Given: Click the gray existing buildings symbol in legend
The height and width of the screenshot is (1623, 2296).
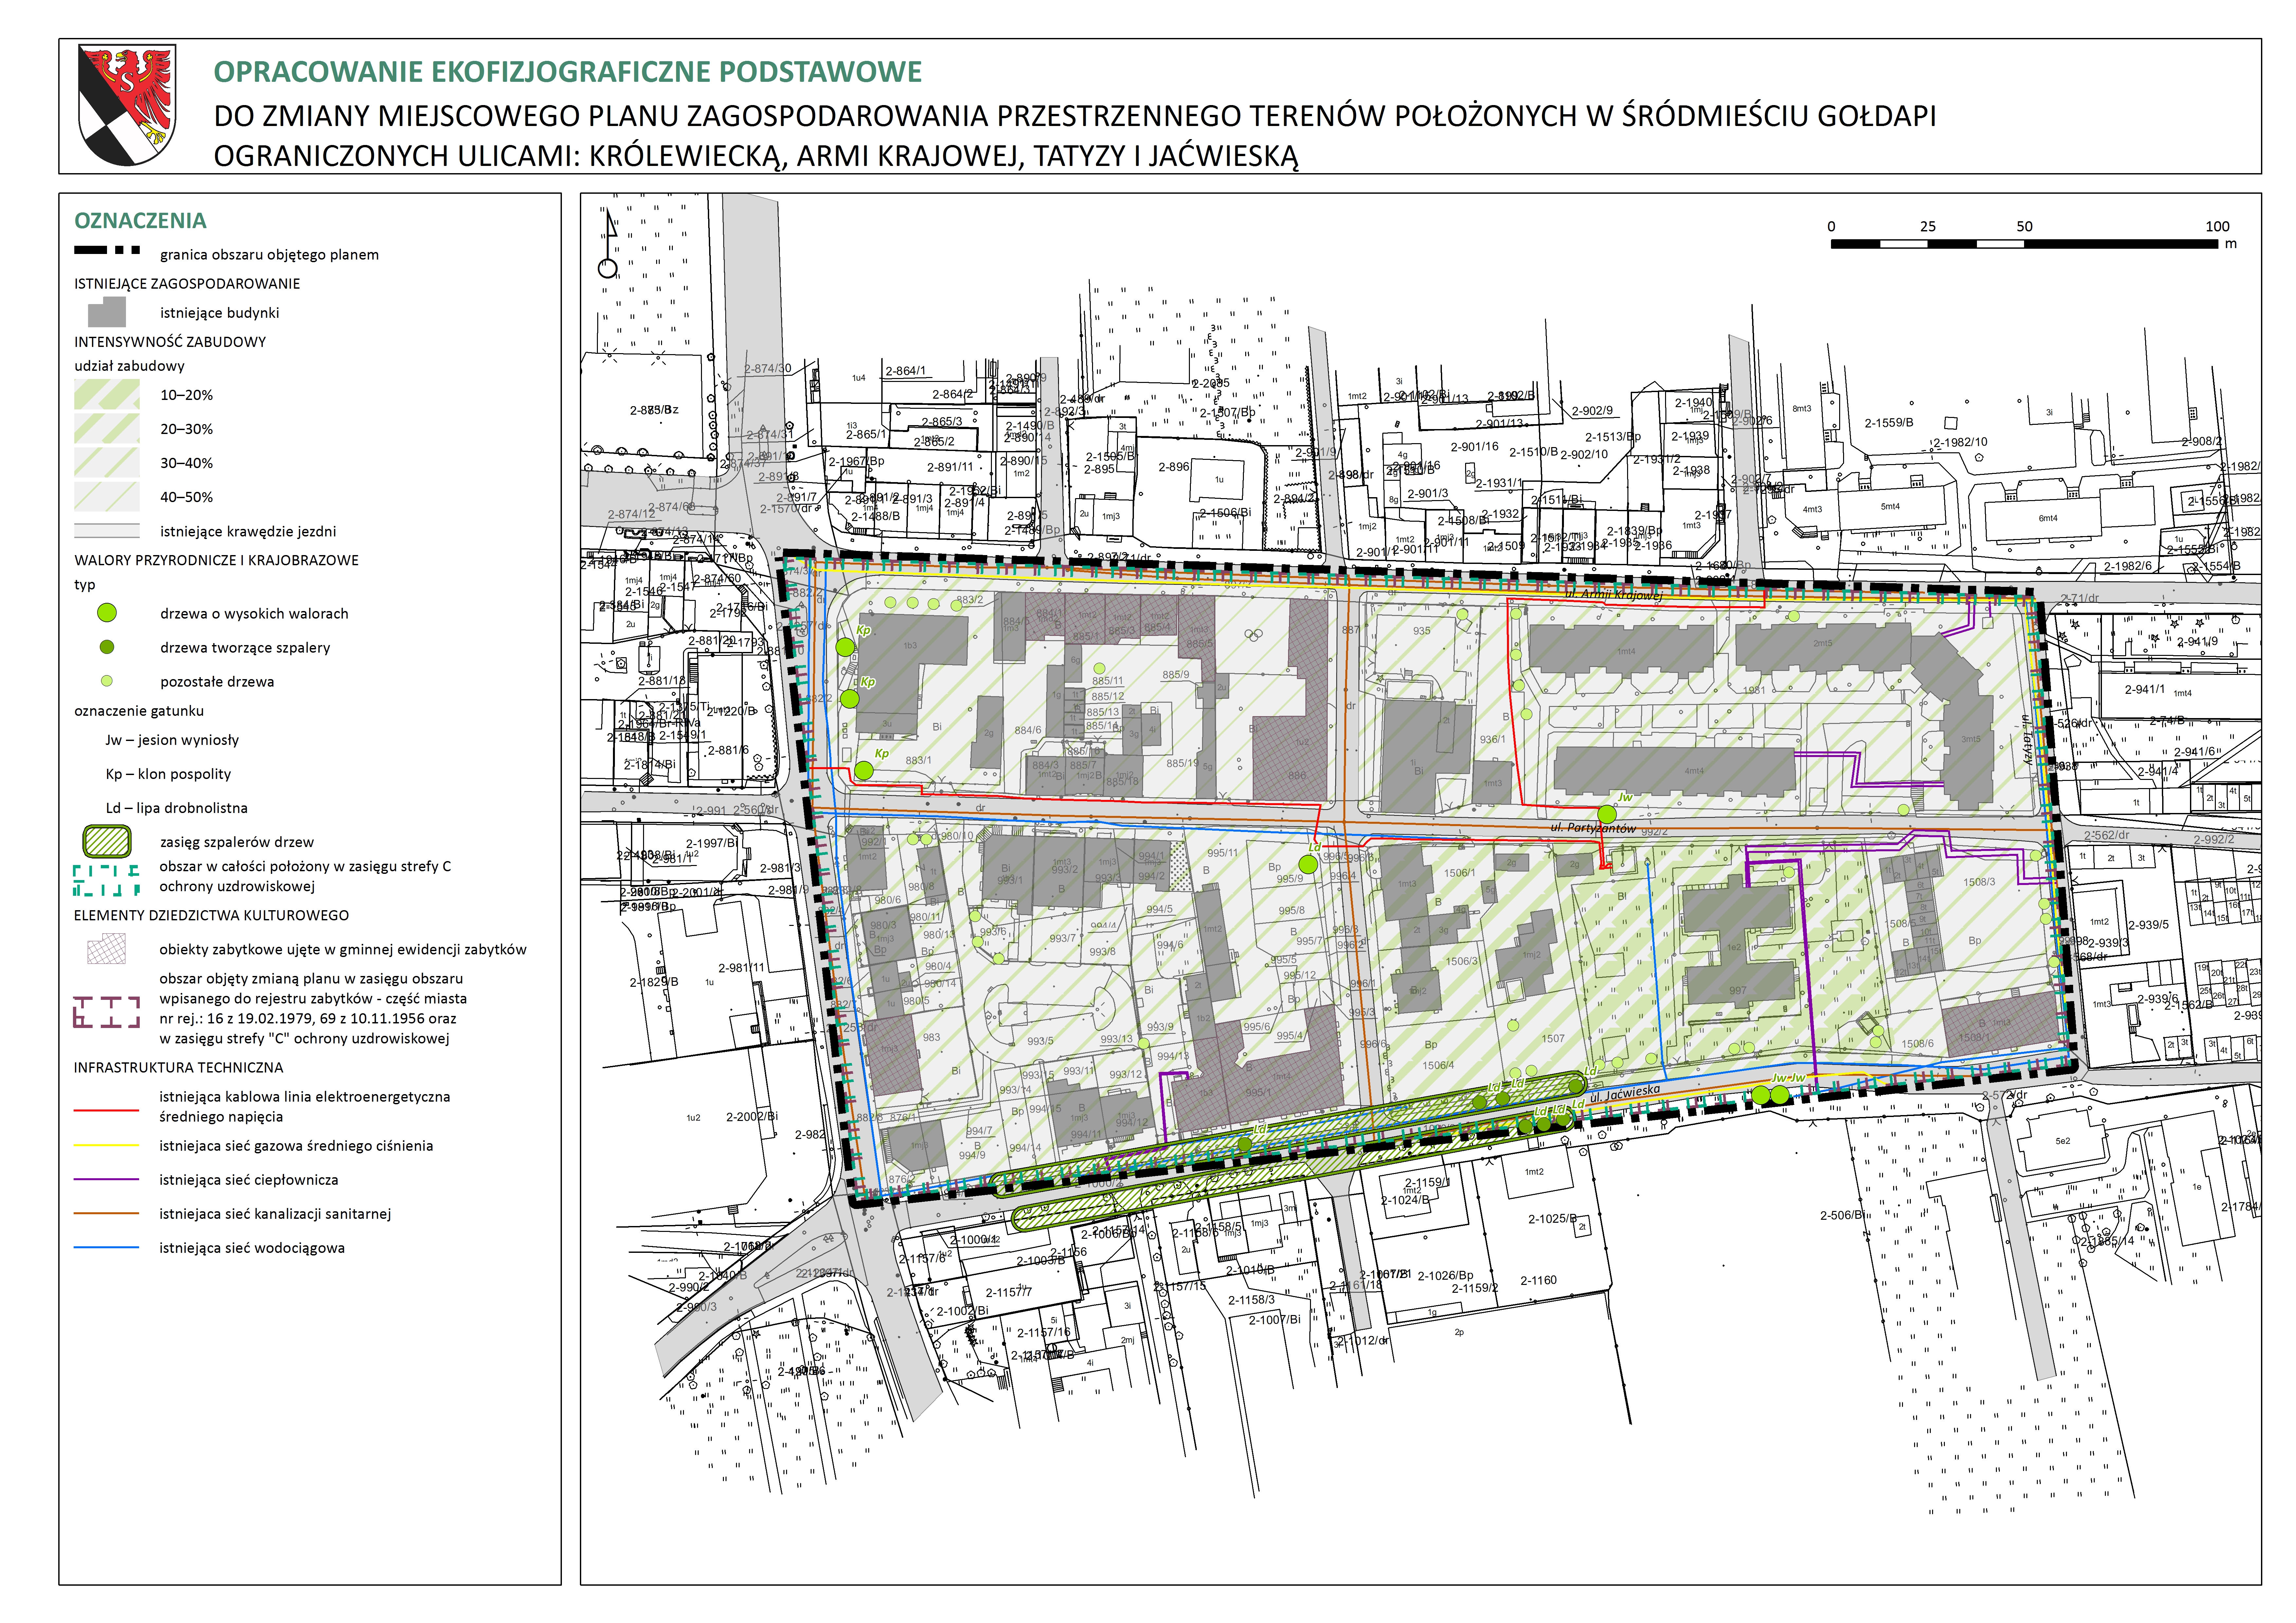Looking at the screenshot, I should 107,312.
